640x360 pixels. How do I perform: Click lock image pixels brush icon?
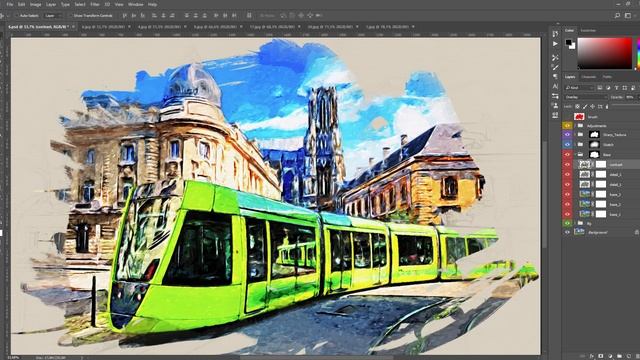pyautogui.click(x=585, y=107)
